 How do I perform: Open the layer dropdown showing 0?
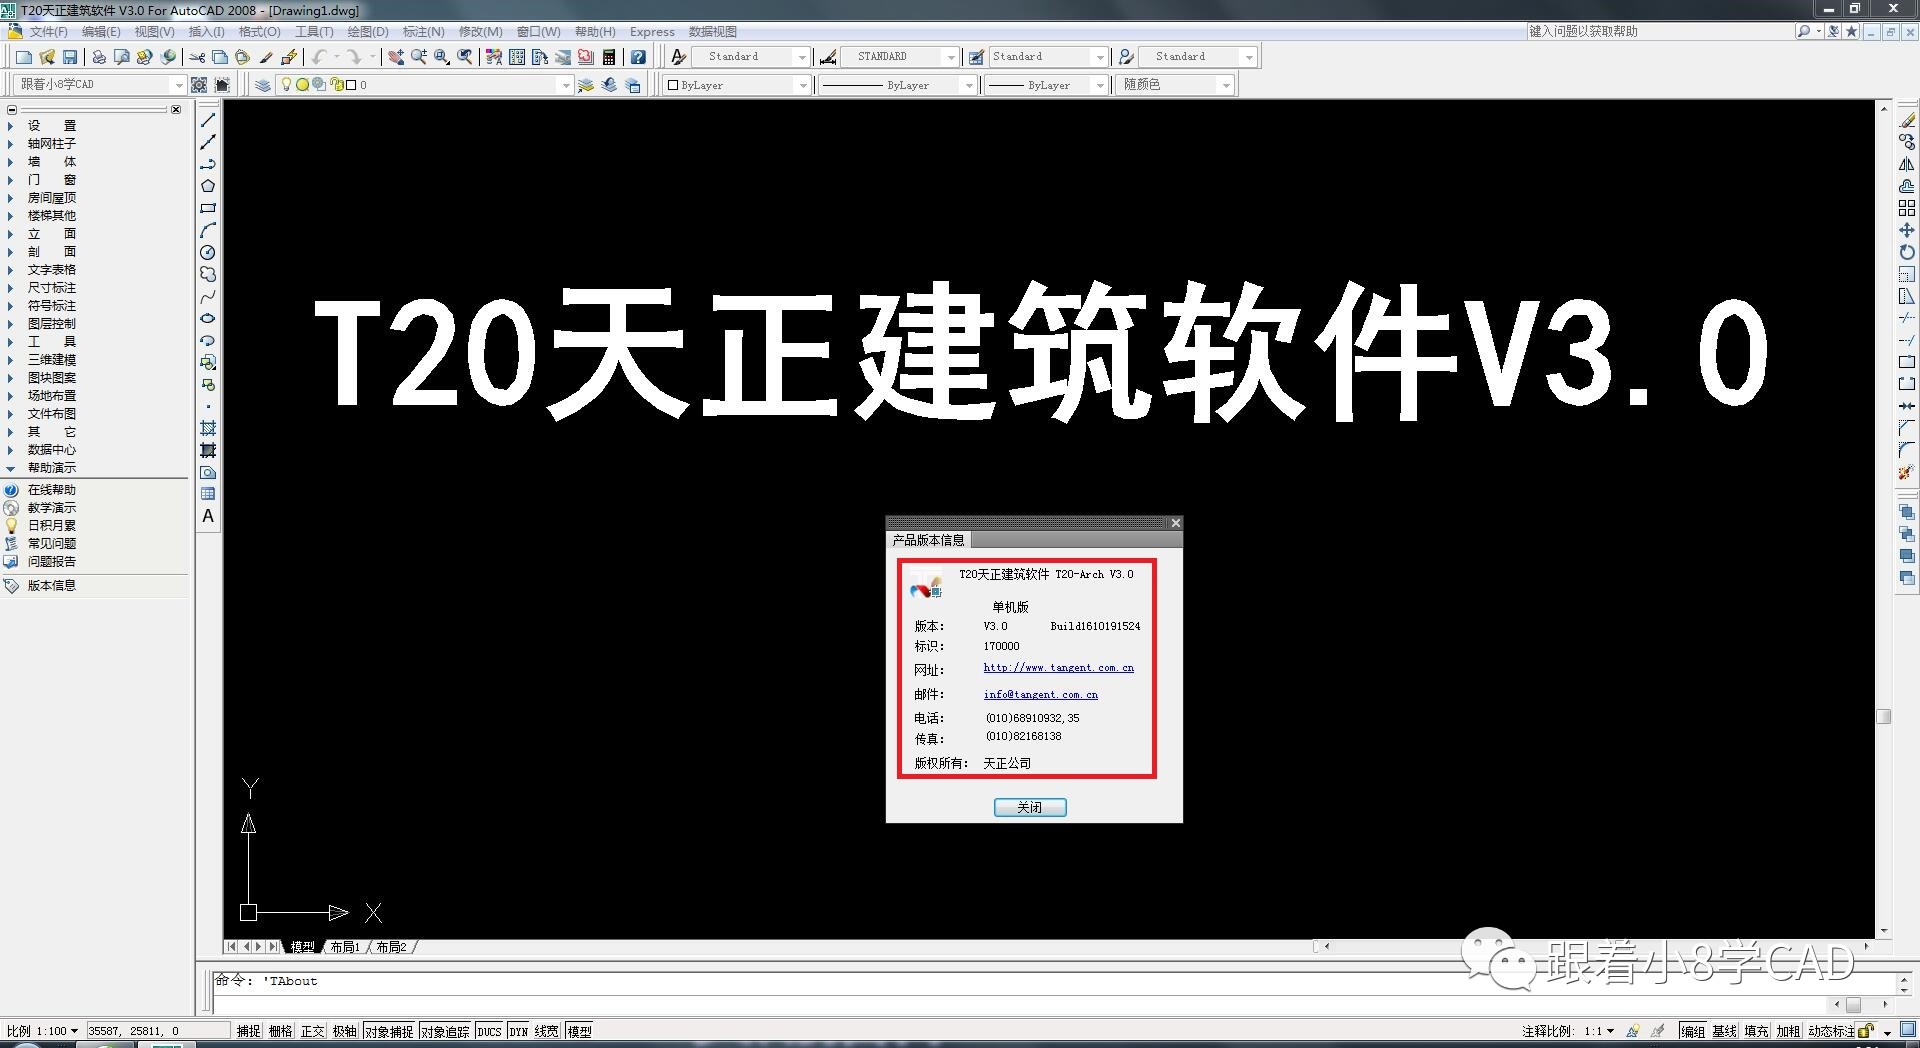tap(425, 85)
